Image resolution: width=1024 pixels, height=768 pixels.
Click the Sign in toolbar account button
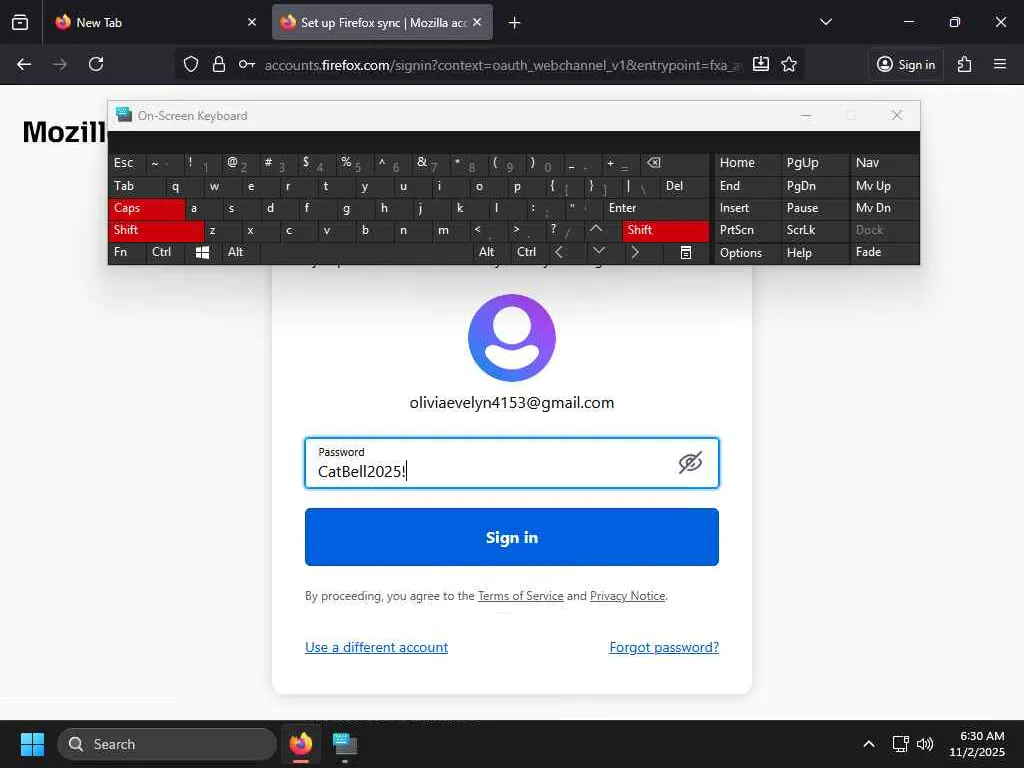(x=906, y=64)
